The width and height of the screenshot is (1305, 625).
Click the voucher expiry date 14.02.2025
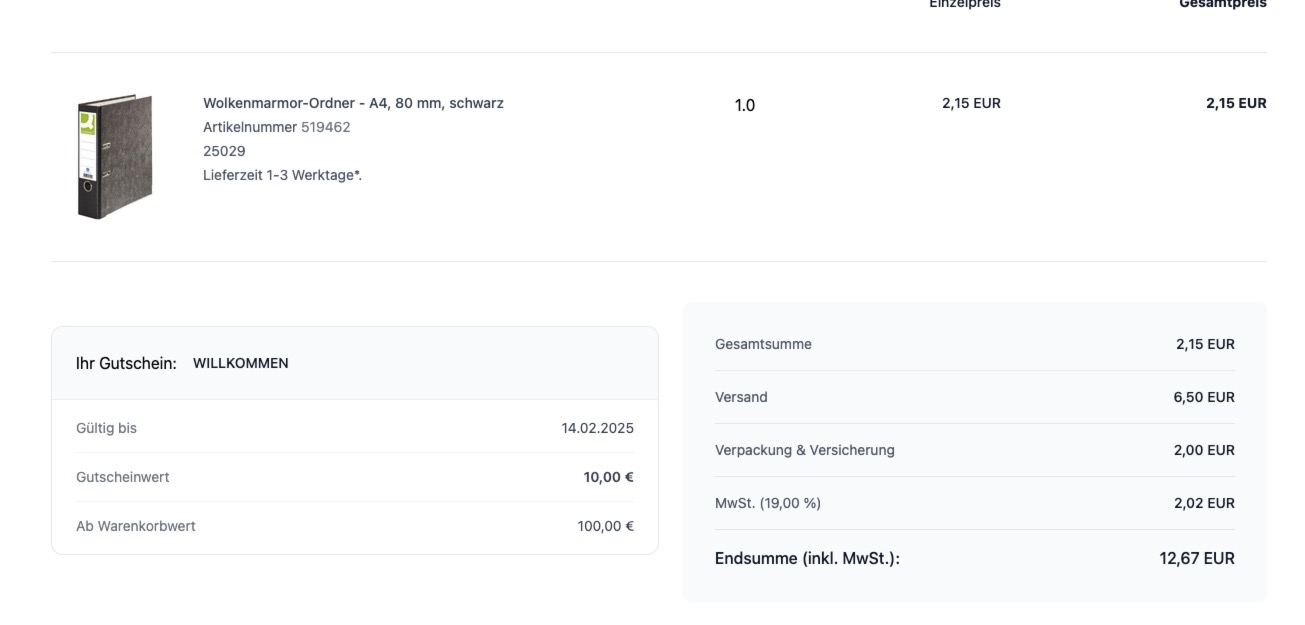point(597,428)
